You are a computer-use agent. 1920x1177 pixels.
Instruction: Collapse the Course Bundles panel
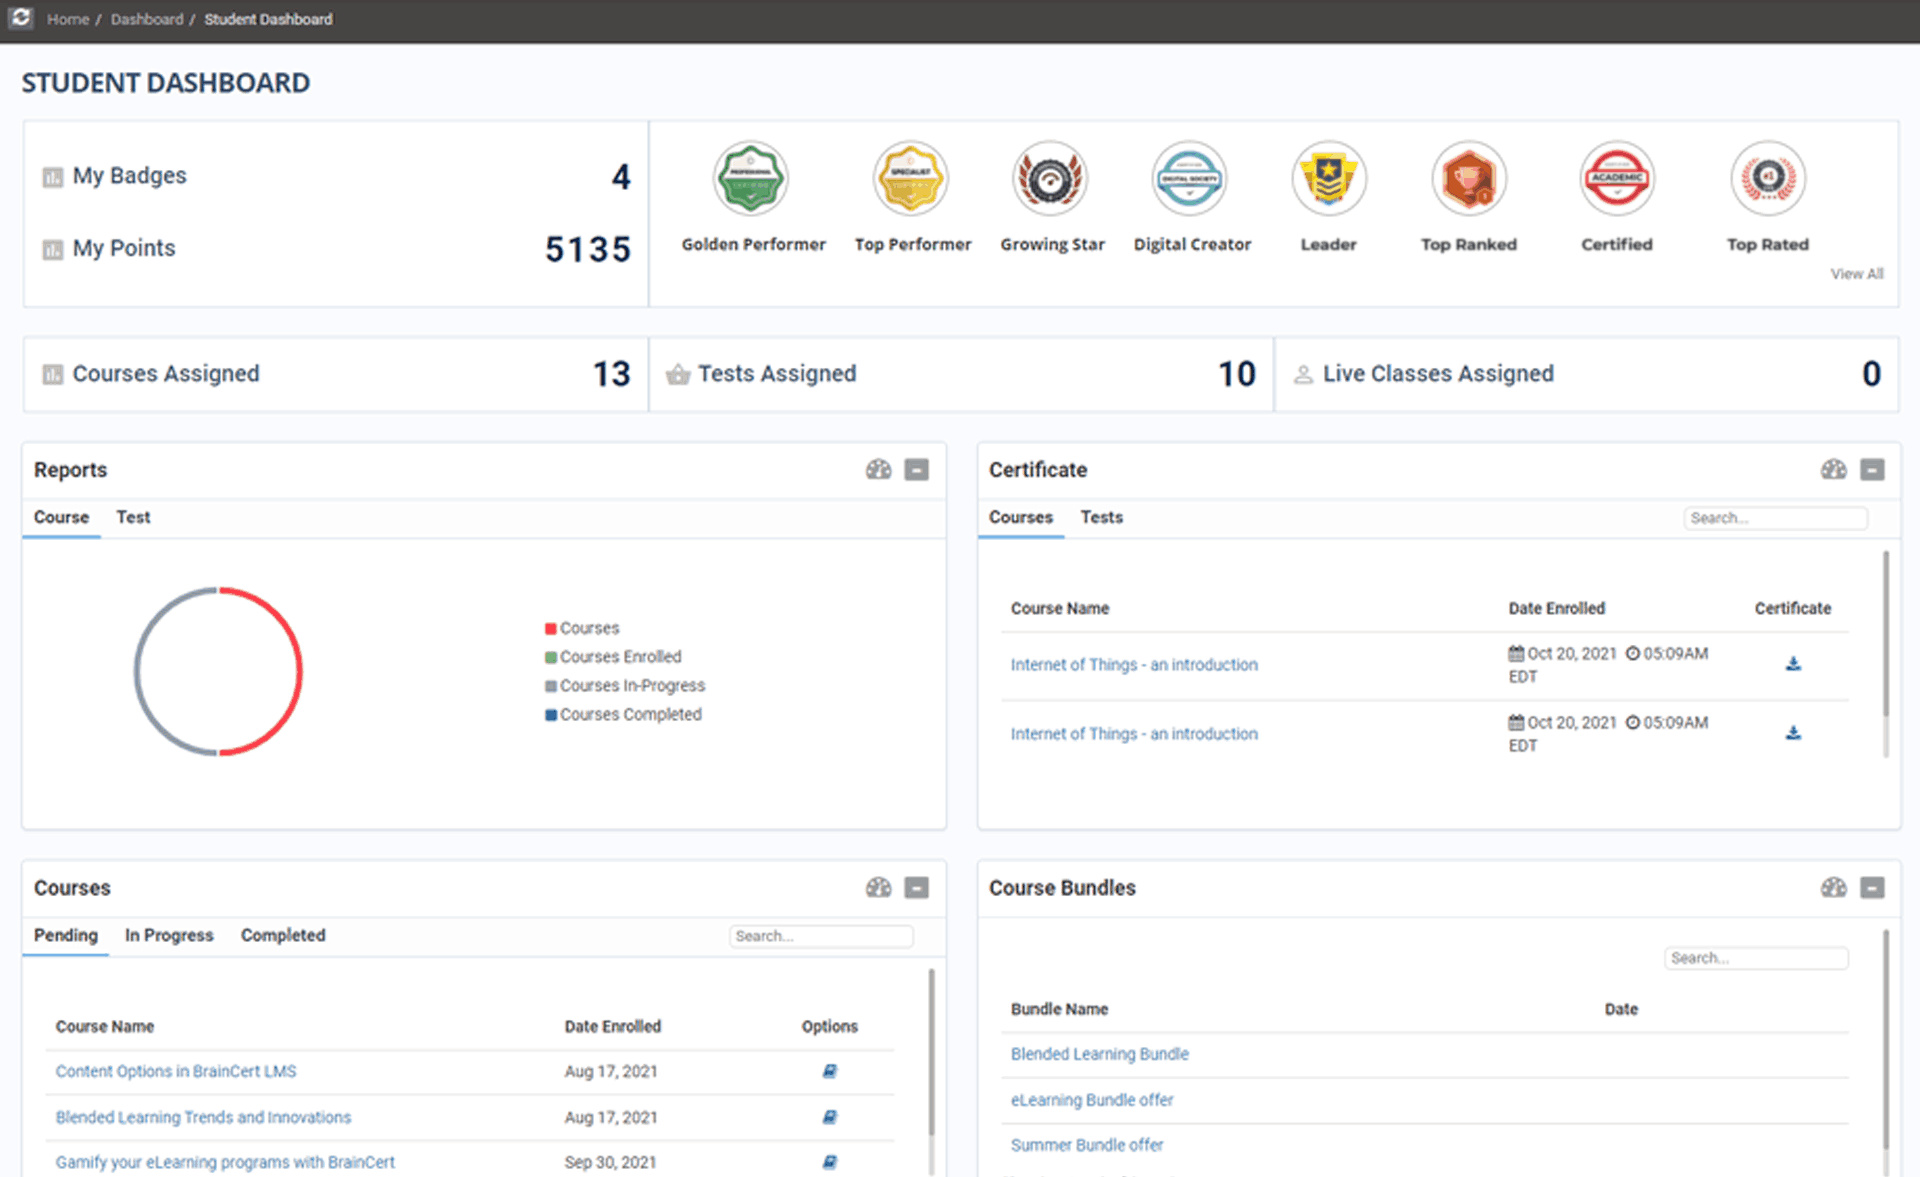[x=1872, y=887]
